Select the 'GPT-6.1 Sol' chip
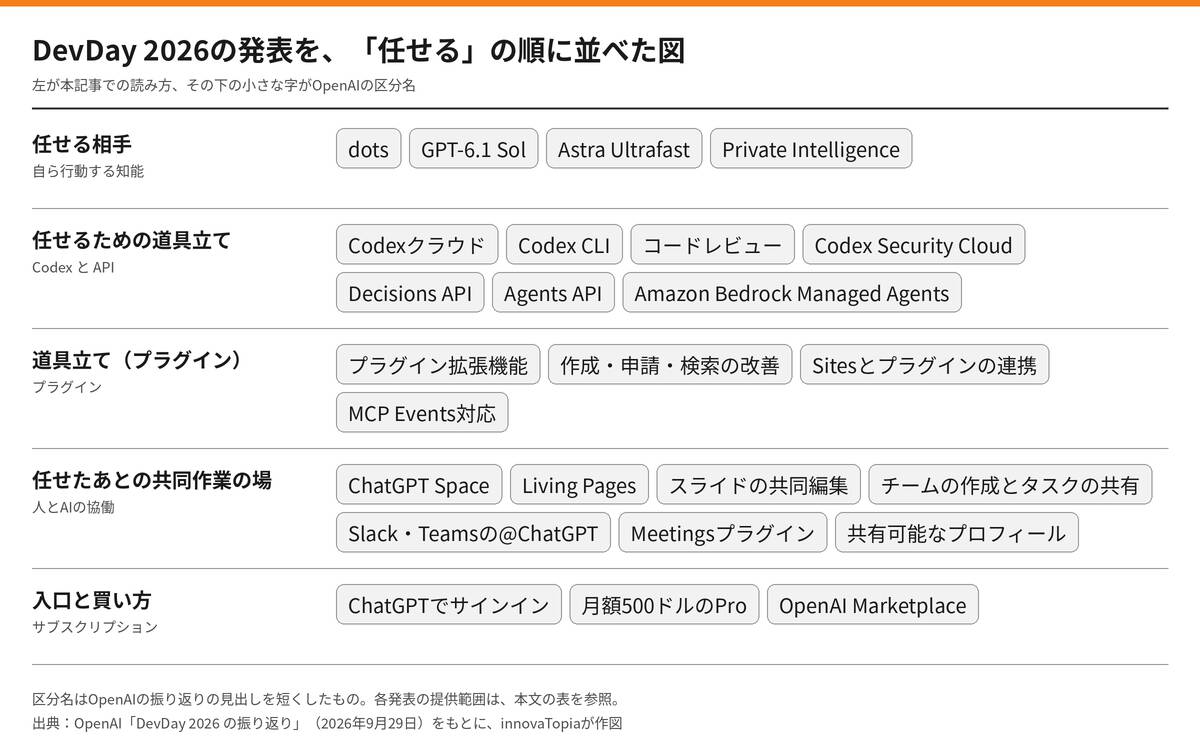This screenshot has width=1200, height=744. pos(473,149)
